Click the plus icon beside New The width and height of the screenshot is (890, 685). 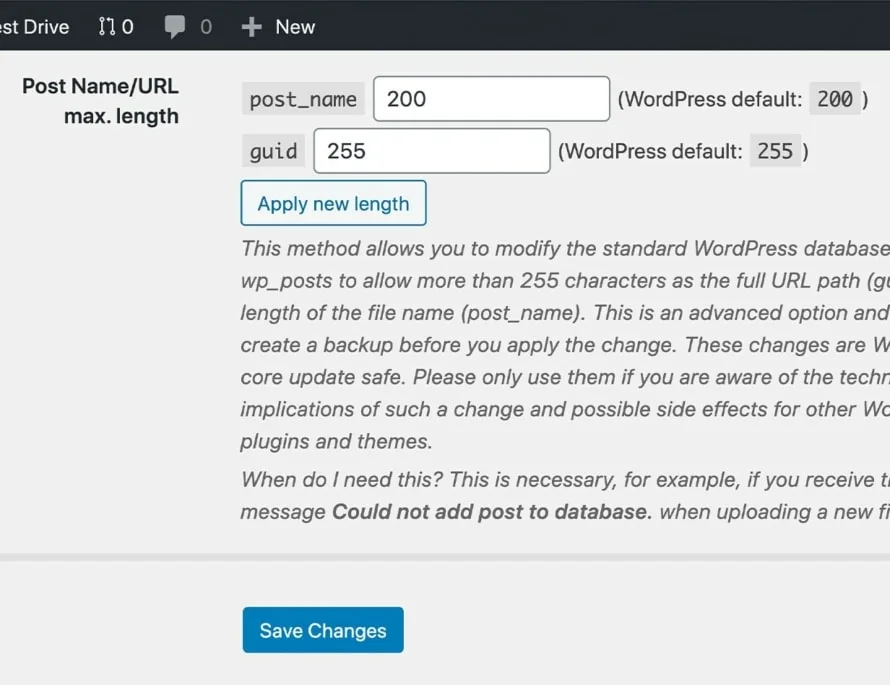click(251, 27)
